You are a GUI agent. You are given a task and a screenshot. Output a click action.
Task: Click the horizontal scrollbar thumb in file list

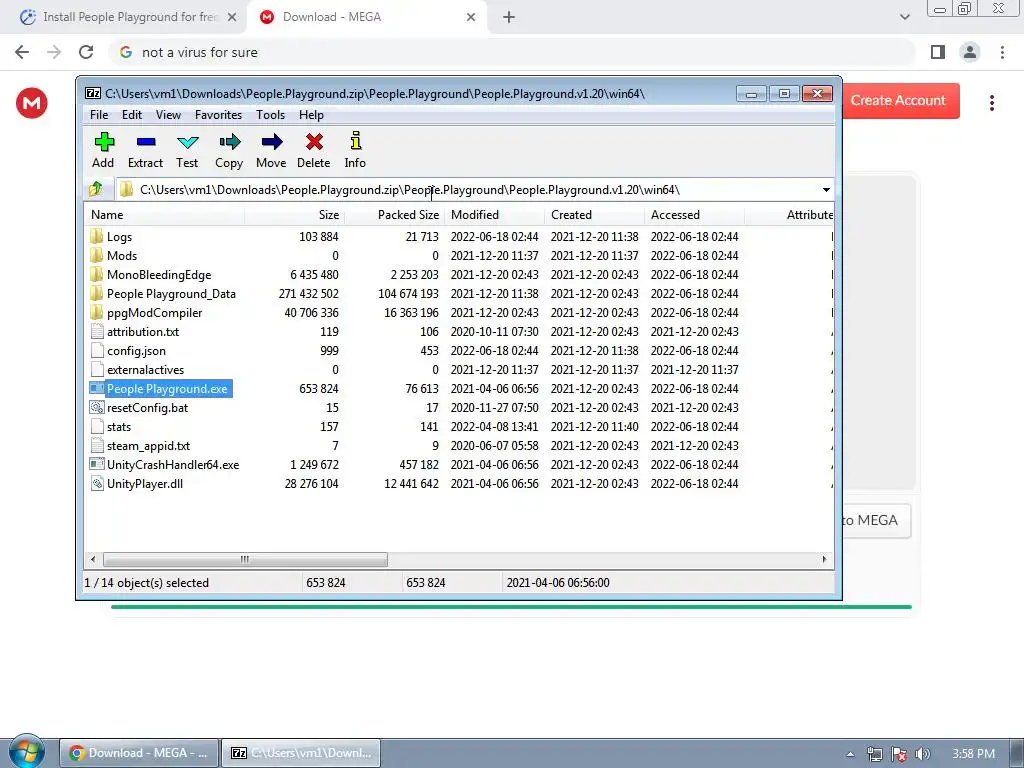(245, 559)
